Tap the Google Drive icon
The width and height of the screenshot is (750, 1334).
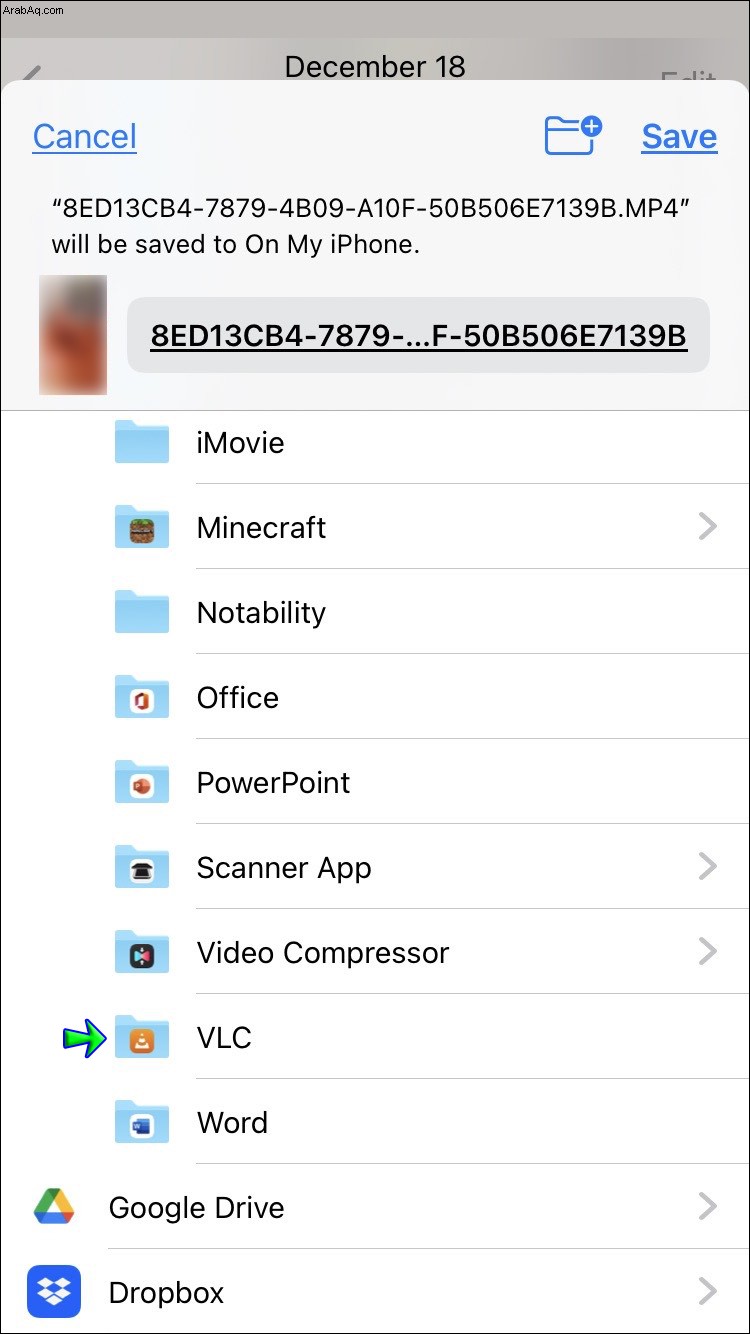54,1207
